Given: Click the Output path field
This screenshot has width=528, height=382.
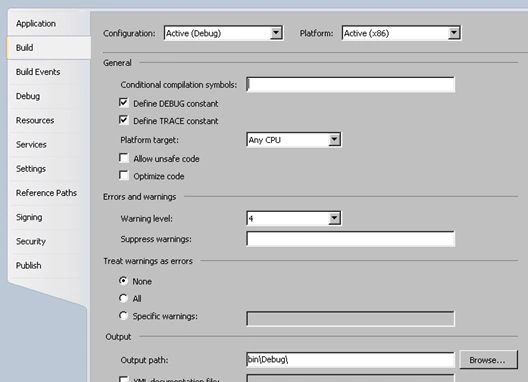Looking at the screenshot, I should click(350, 360).
